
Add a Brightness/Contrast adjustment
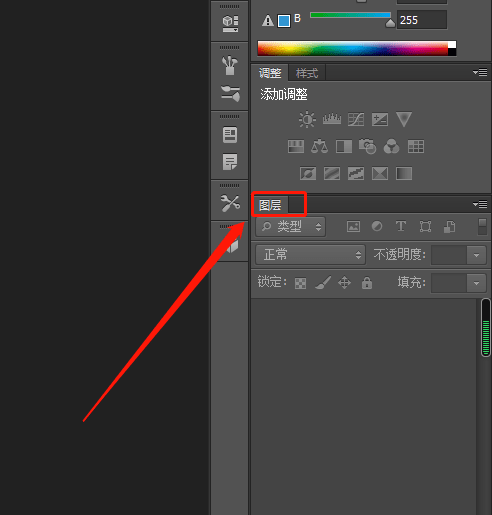click(307, 119)
